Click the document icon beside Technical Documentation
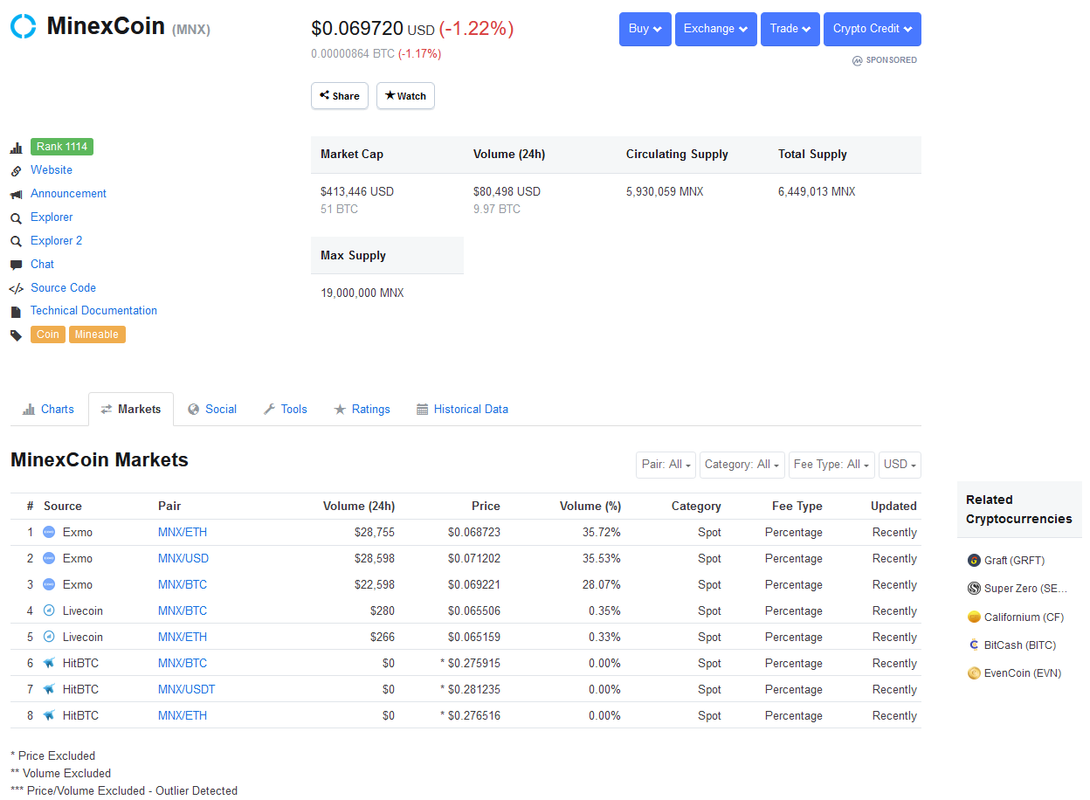1090x800 pixels. pos(16,312)
